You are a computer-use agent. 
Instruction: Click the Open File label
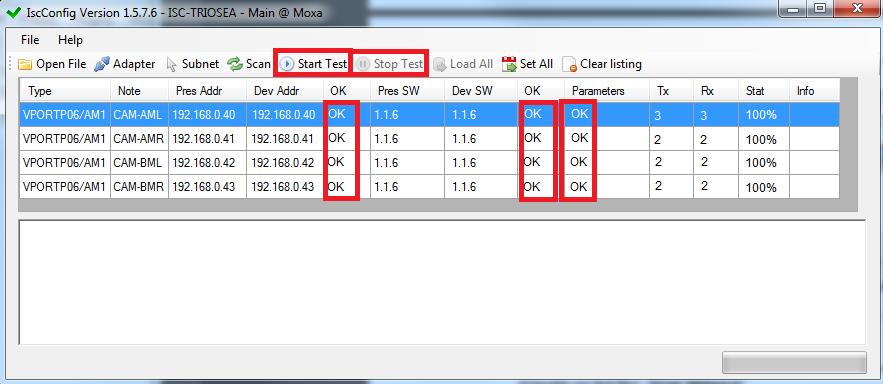pos(61,64)
